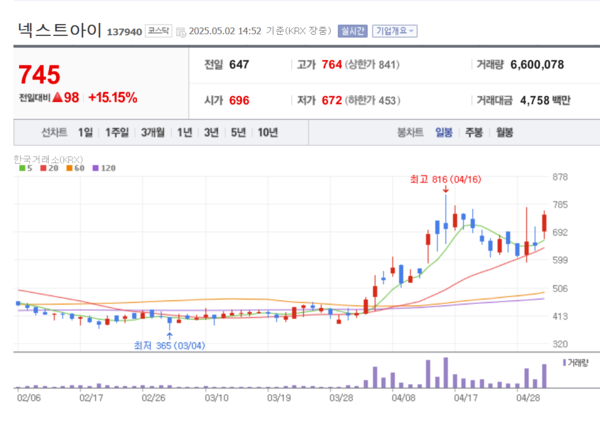This screenshot has width=600, height=430.
Task: Select the 3년 line chart period
Action: coord(211,132)
